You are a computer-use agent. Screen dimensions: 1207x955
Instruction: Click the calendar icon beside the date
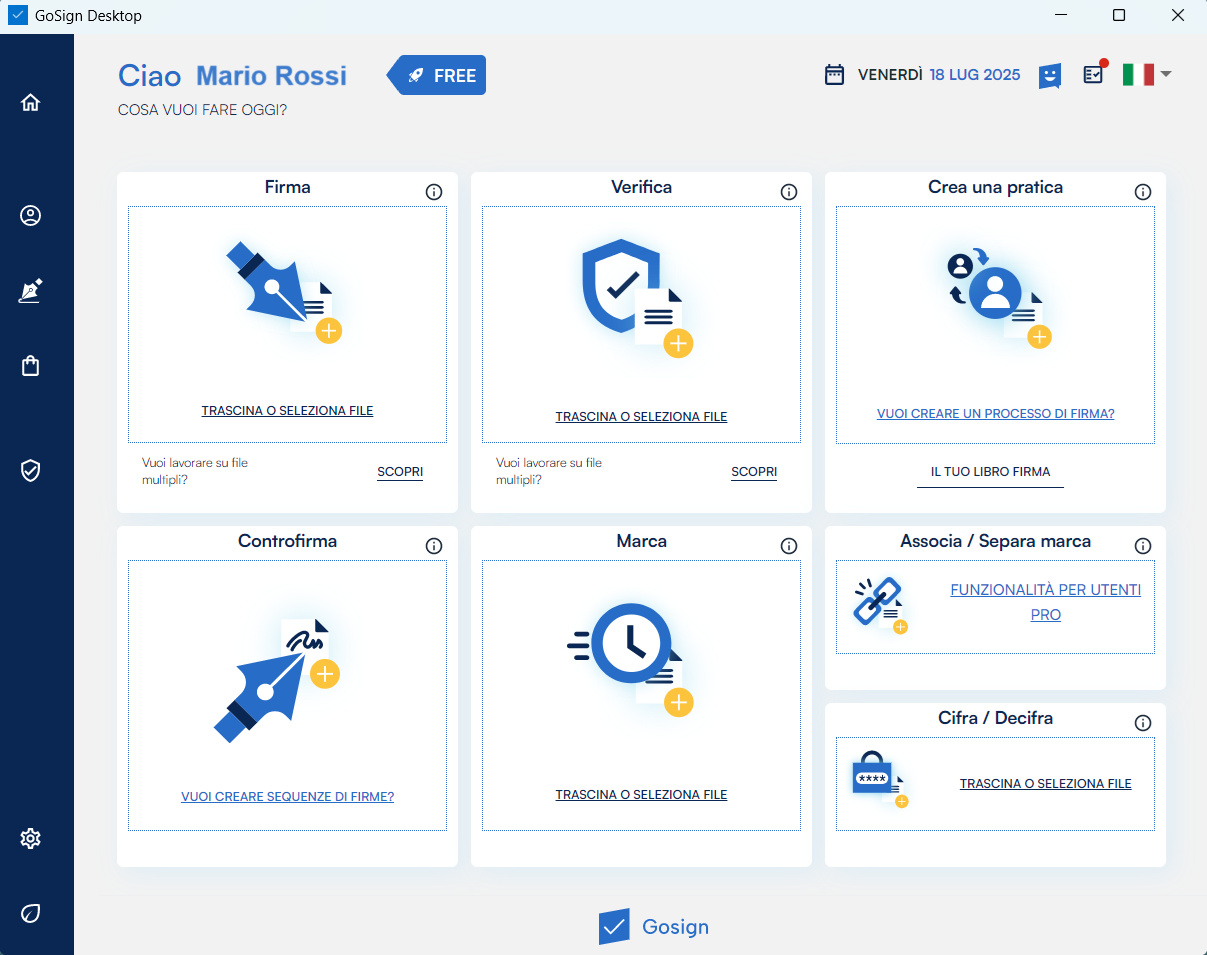(x=834, y=75)
